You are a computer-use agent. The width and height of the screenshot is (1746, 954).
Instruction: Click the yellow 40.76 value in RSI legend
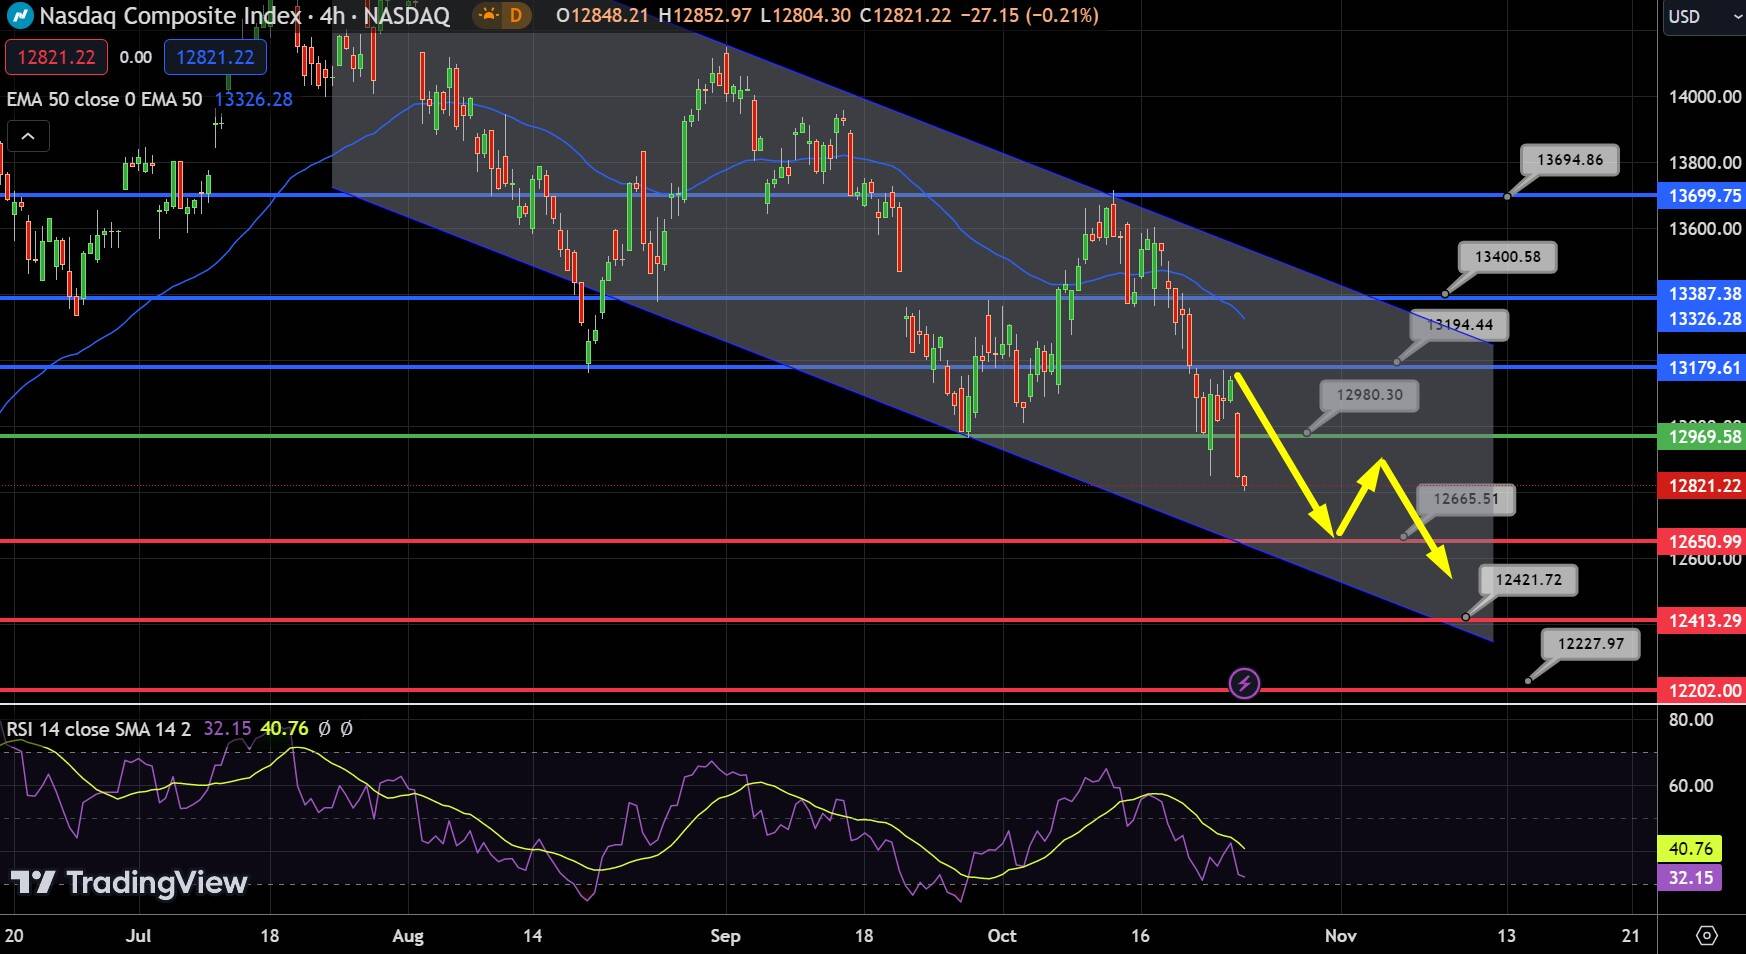284,729
